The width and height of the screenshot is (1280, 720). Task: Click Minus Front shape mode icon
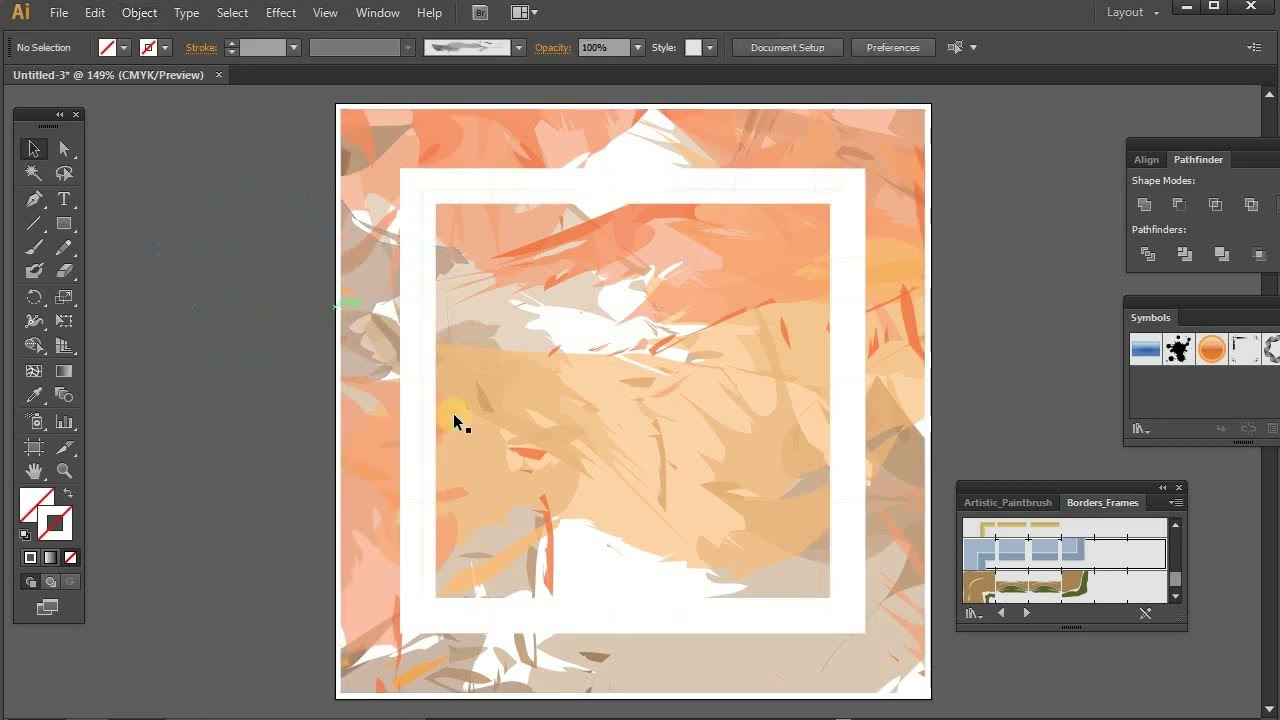(x=1179, y=204)
